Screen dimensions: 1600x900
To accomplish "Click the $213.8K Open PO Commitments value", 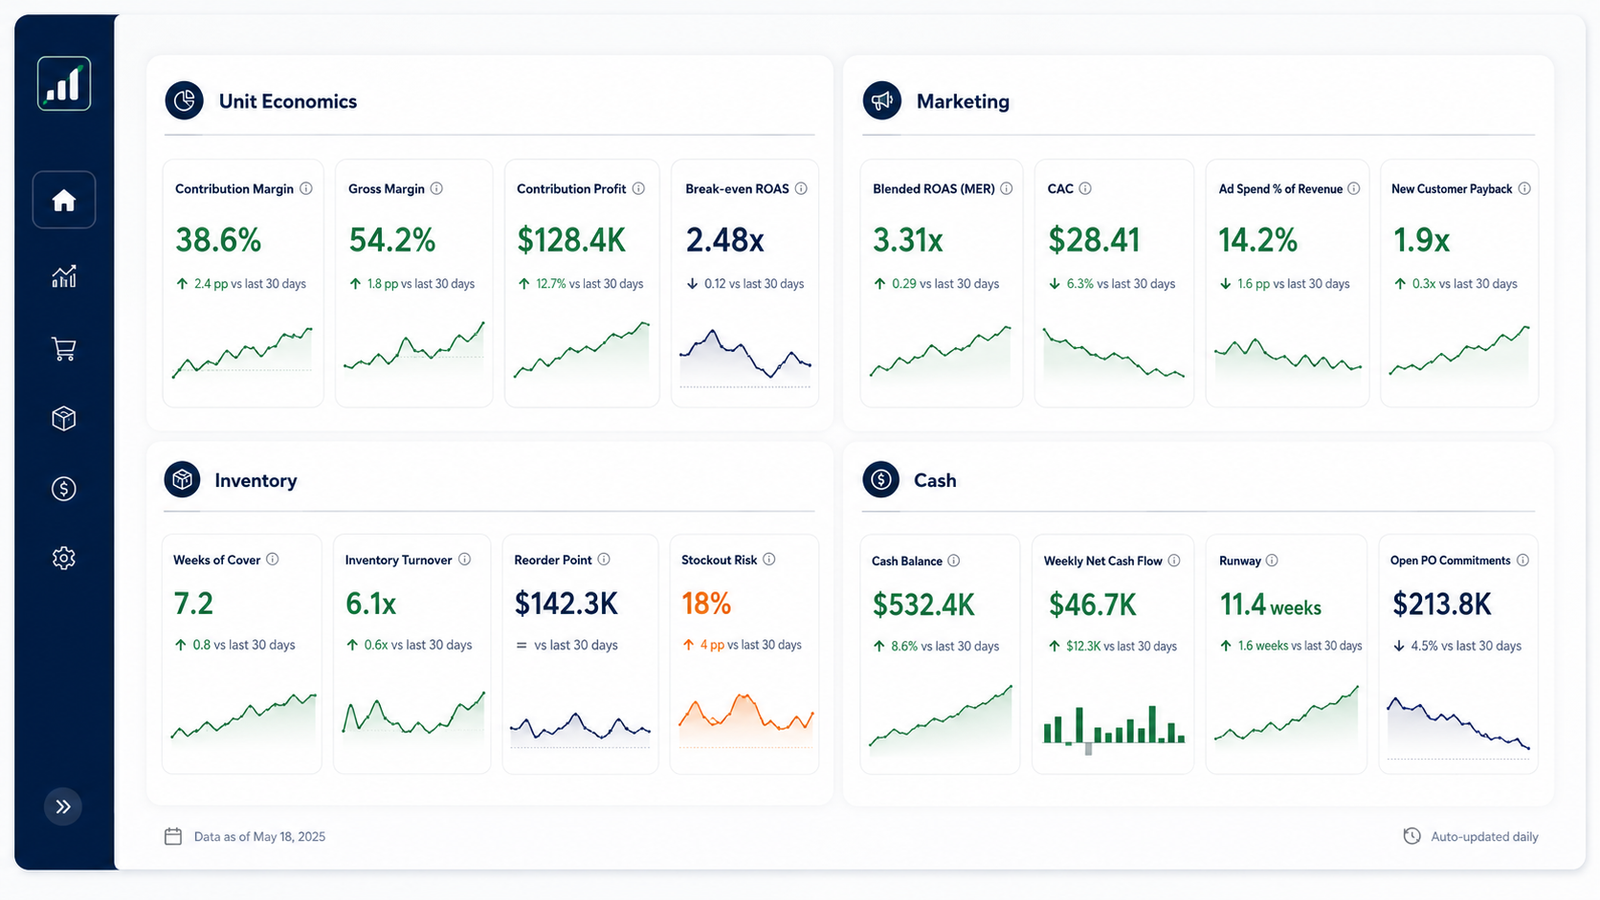I will point(1442,605).
